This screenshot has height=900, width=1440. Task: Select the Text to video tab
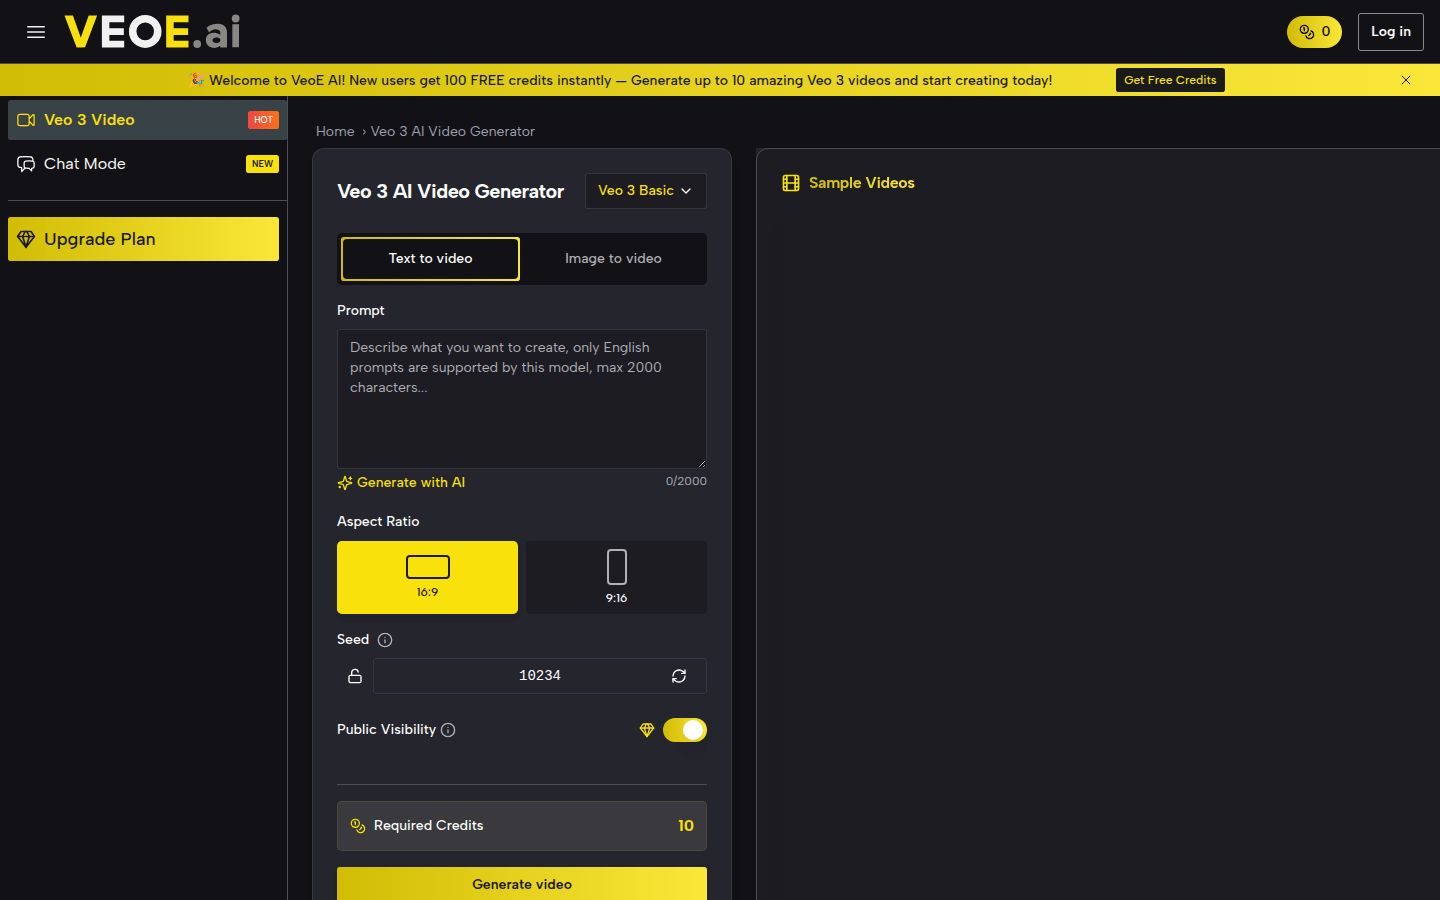tap(429, 258)
